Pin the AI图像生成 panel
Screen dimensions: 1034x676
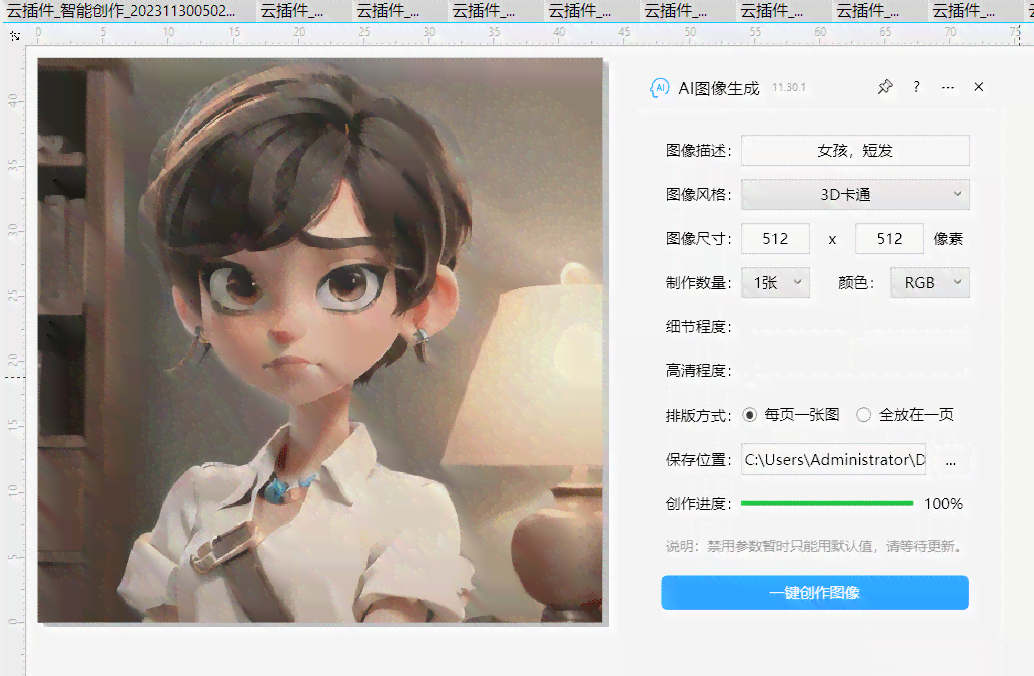885,87
